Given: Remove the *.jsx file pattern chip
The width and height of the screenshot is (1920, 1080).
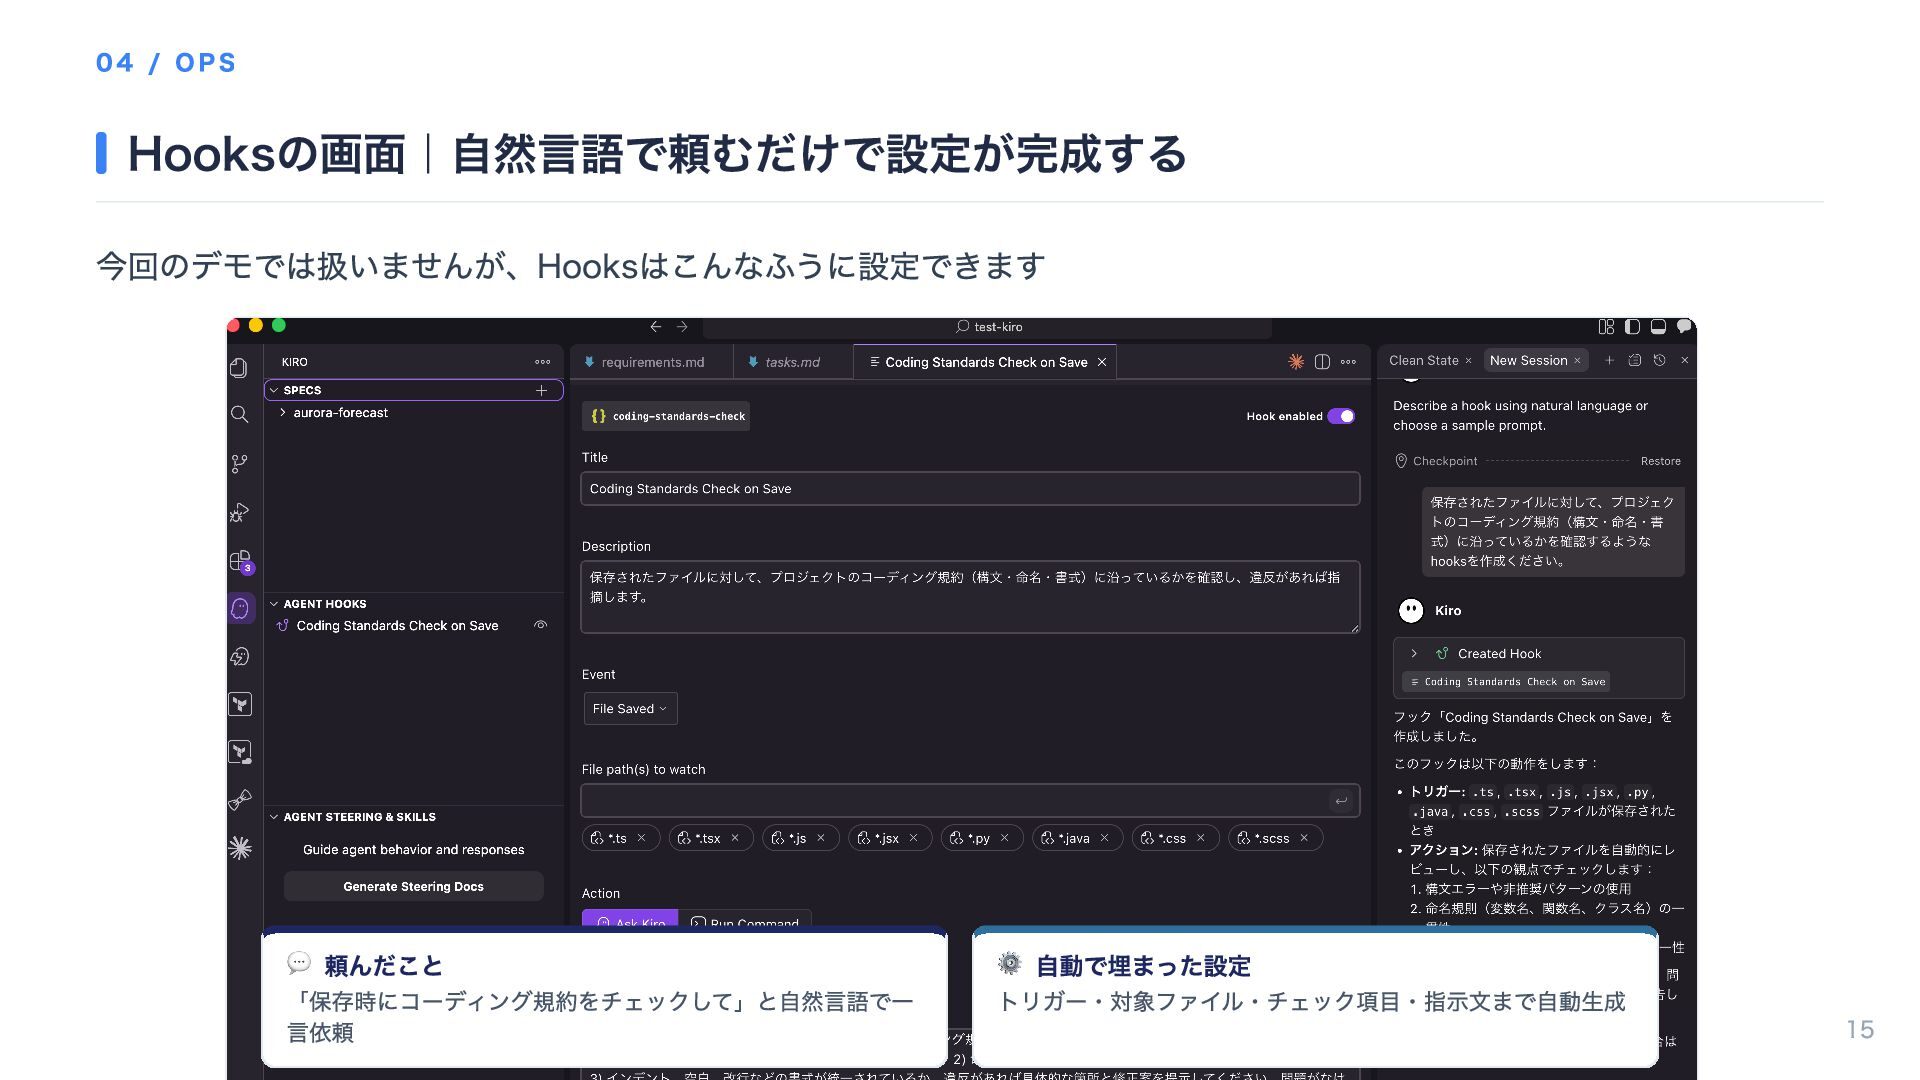Looking at the screenshot, I should pos(913,838).
